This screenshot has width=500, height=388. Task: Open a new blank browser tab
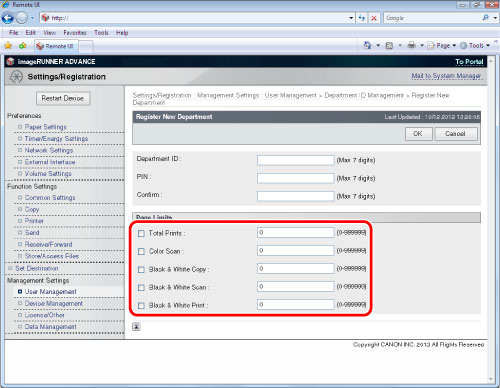pyautogui.click(x=86, y=46)
